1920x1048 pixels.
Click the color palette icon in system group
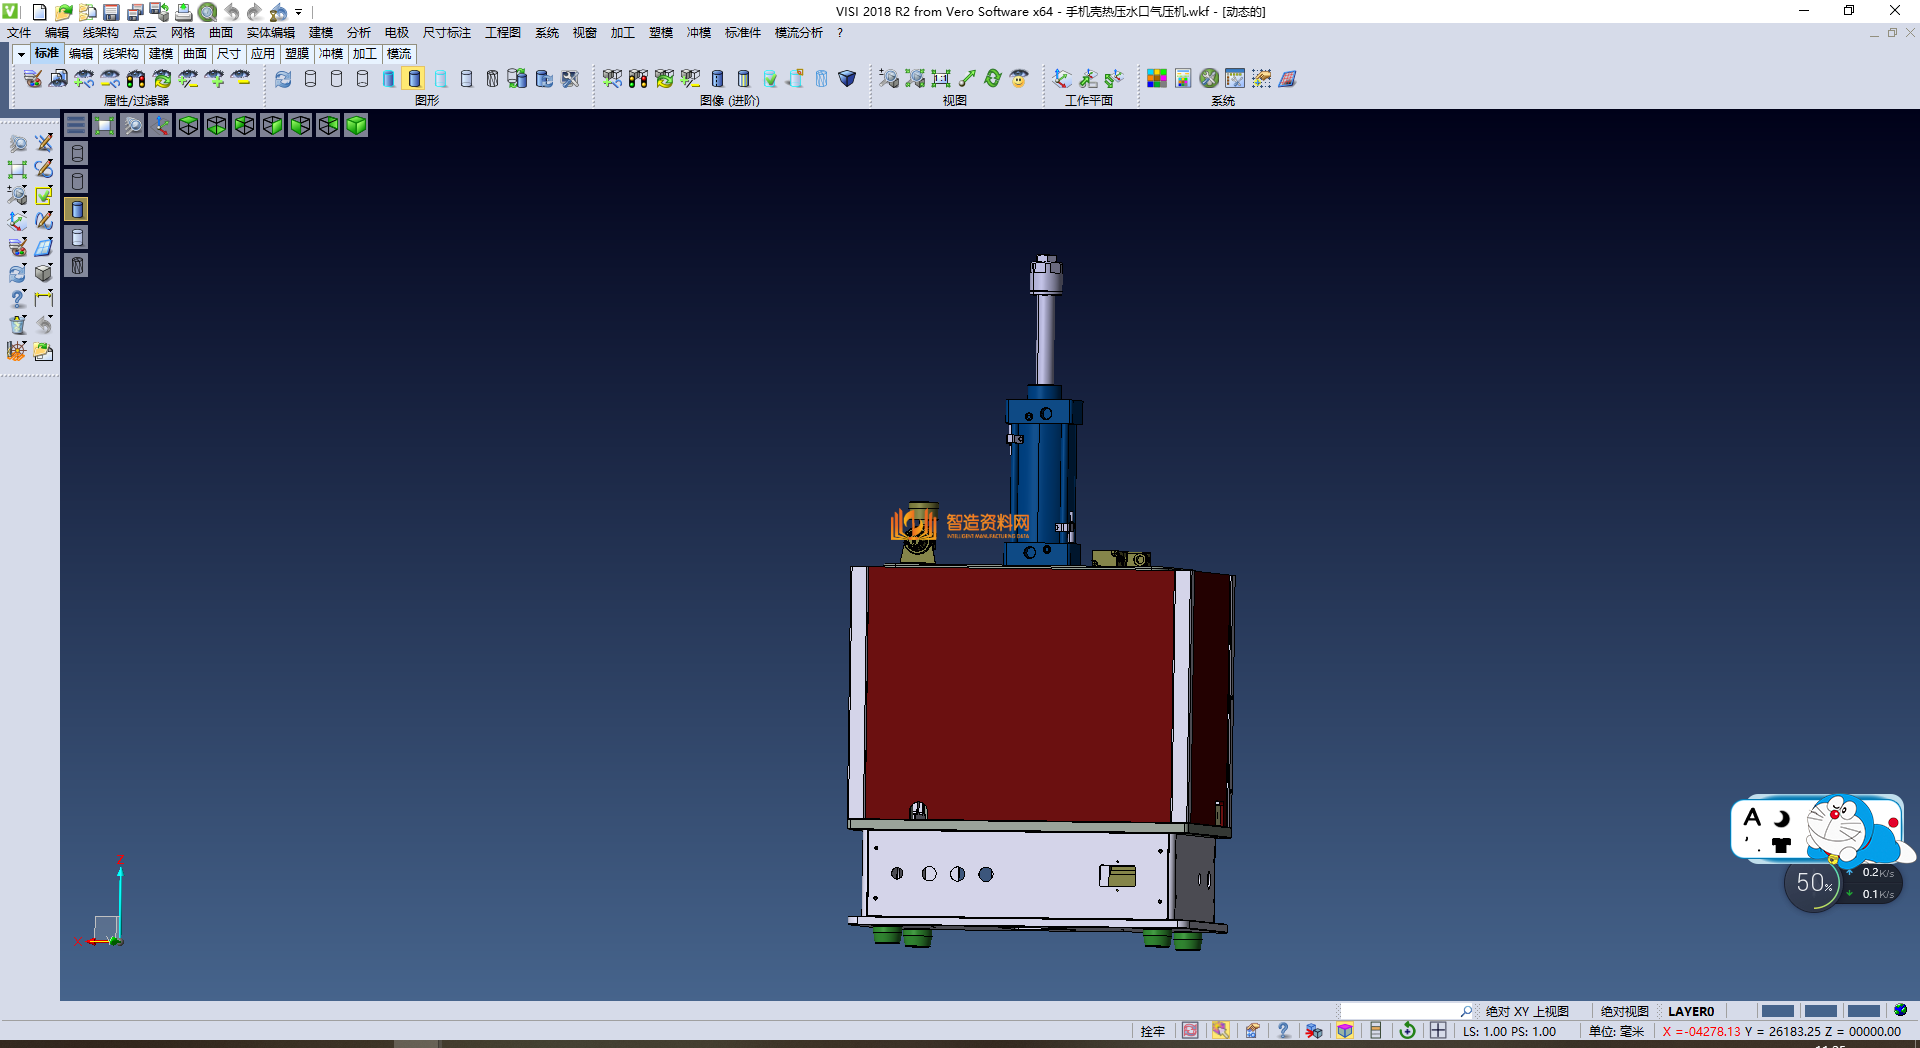point(1157,79)
